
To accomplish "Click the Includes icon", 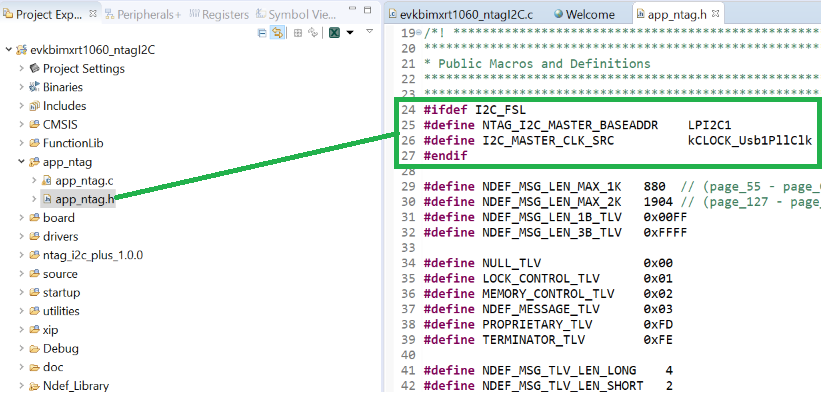I will 34,106.
